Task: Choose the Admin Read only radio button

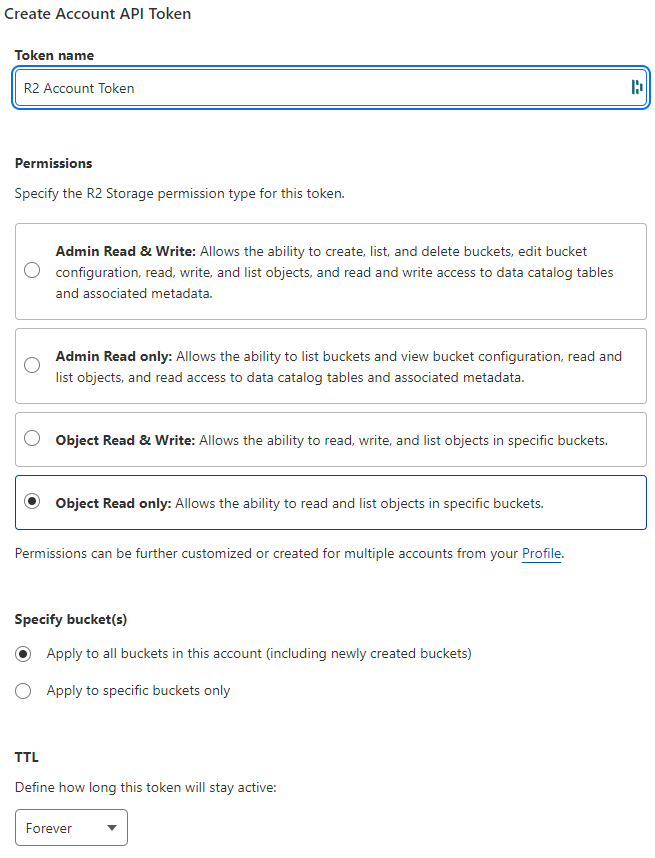Action: [x=32, y=365]
